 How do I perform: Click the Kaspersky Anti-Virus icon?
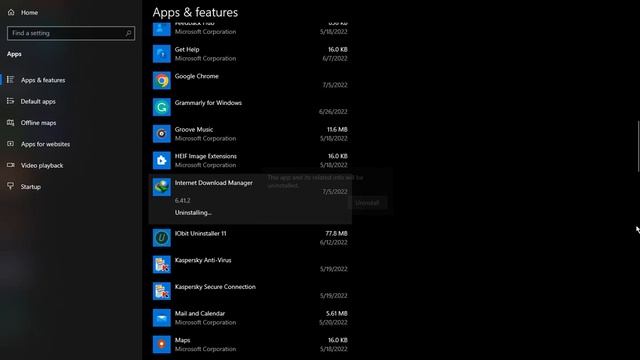pyautogui.click(x=162, y=264)
